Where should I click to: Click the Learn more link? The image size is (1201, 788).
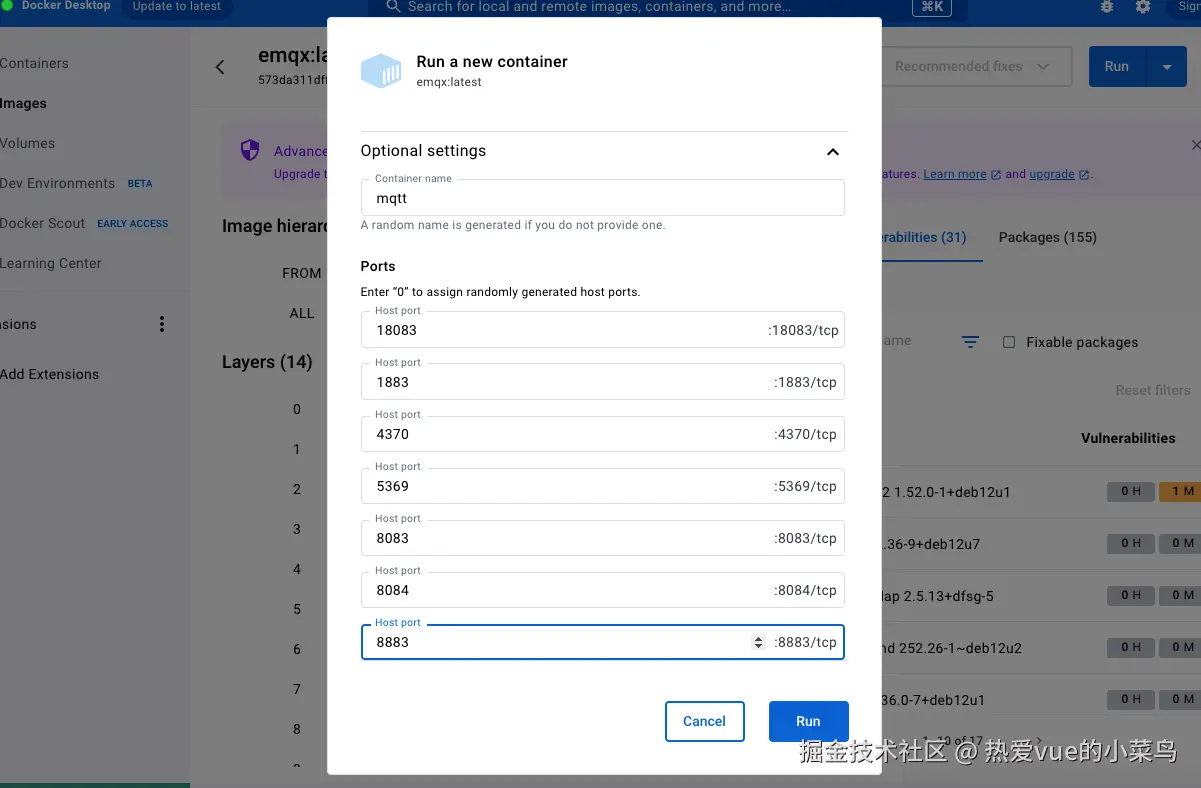coord(955,174)
